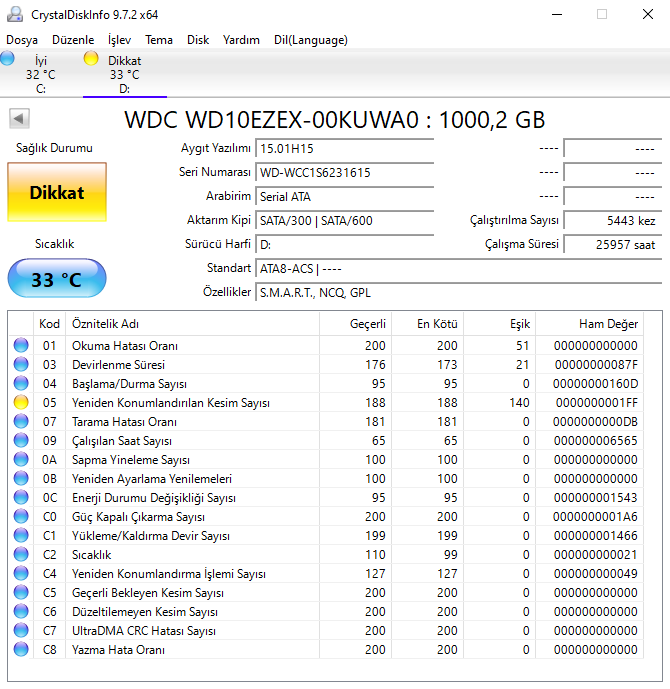670x689 pixels.
Task: Open the Yardım menu
Action: coord(241,40)
